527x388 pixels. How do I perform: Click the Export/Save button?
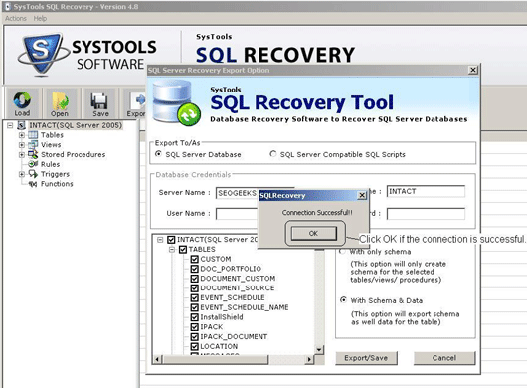(x=366, y=358)
